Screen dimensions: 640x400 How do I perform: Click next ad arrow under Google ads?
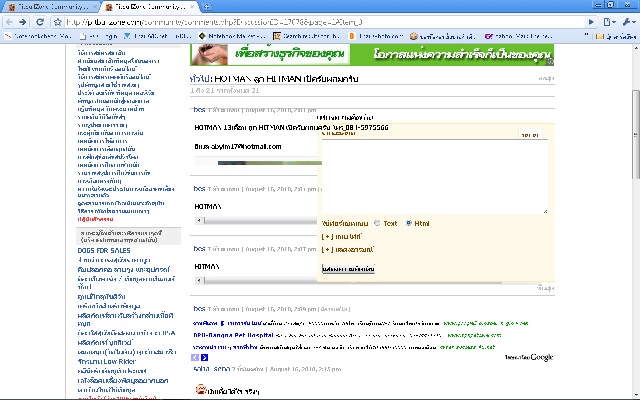coord(204,358)
